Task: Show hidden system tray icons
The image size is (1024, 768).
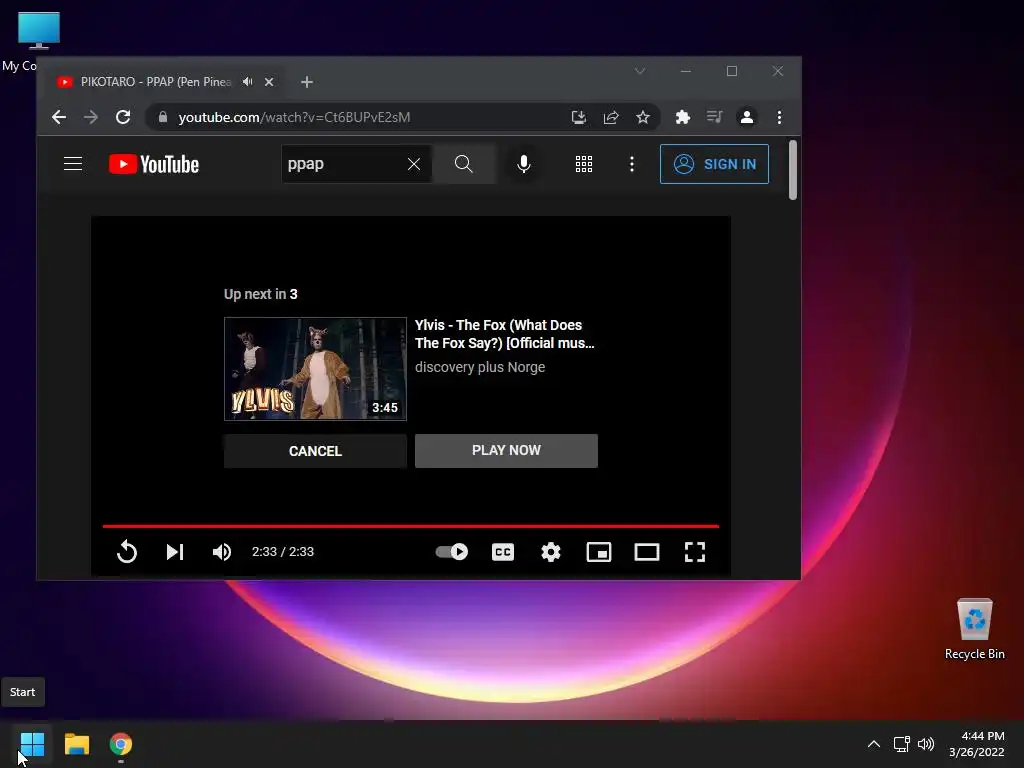Action: 873,744
